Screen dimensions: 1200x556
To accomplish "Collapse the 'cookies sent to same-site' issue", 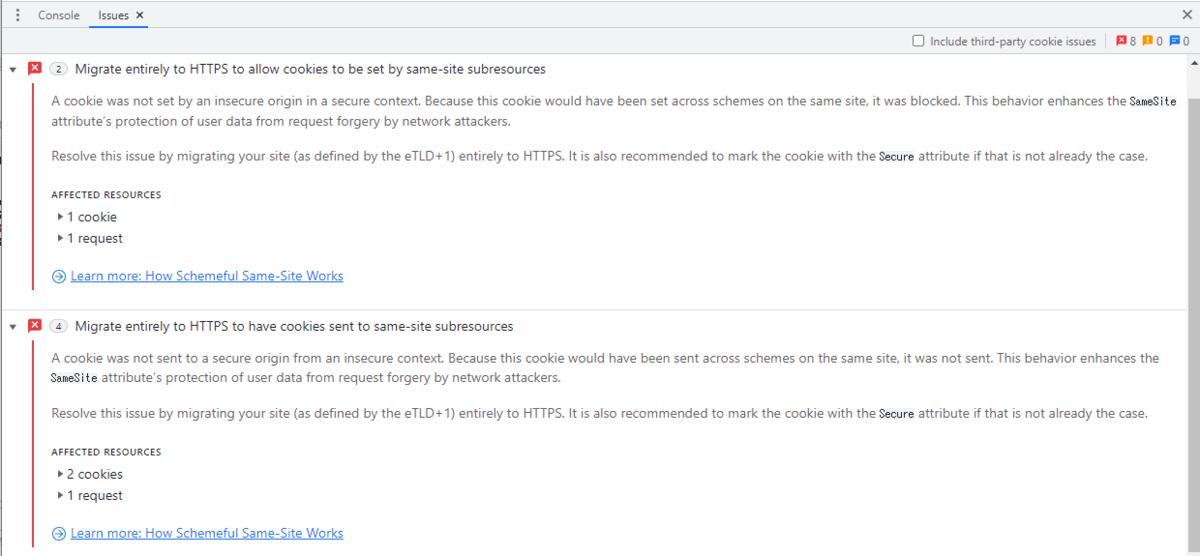I will click(13, 327).
